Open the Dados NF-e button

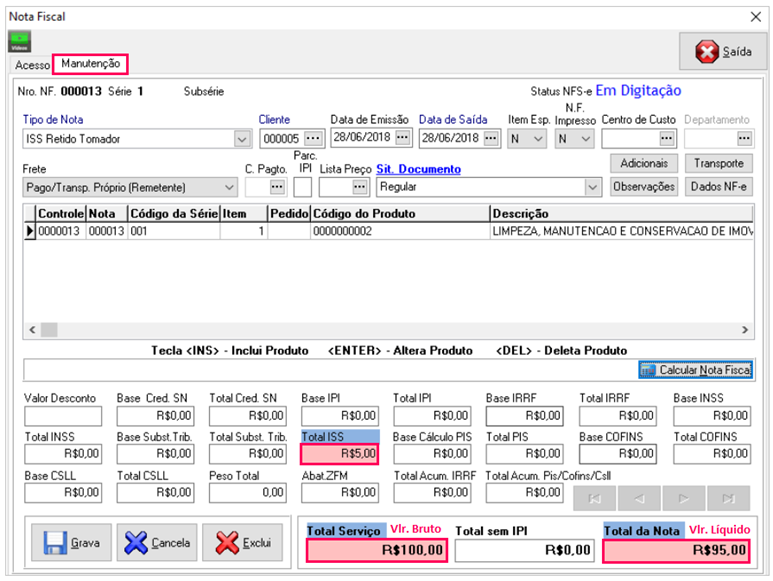pos(718,186)
